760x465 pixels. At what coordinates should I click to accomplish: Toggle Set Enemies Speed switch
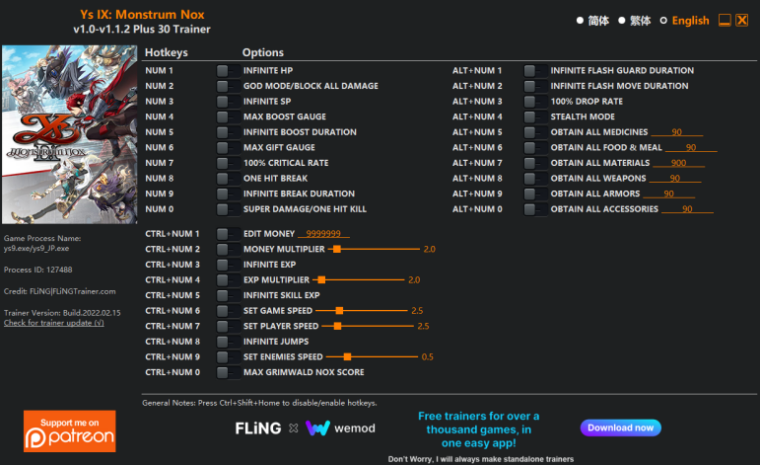[x=228, y=357]
